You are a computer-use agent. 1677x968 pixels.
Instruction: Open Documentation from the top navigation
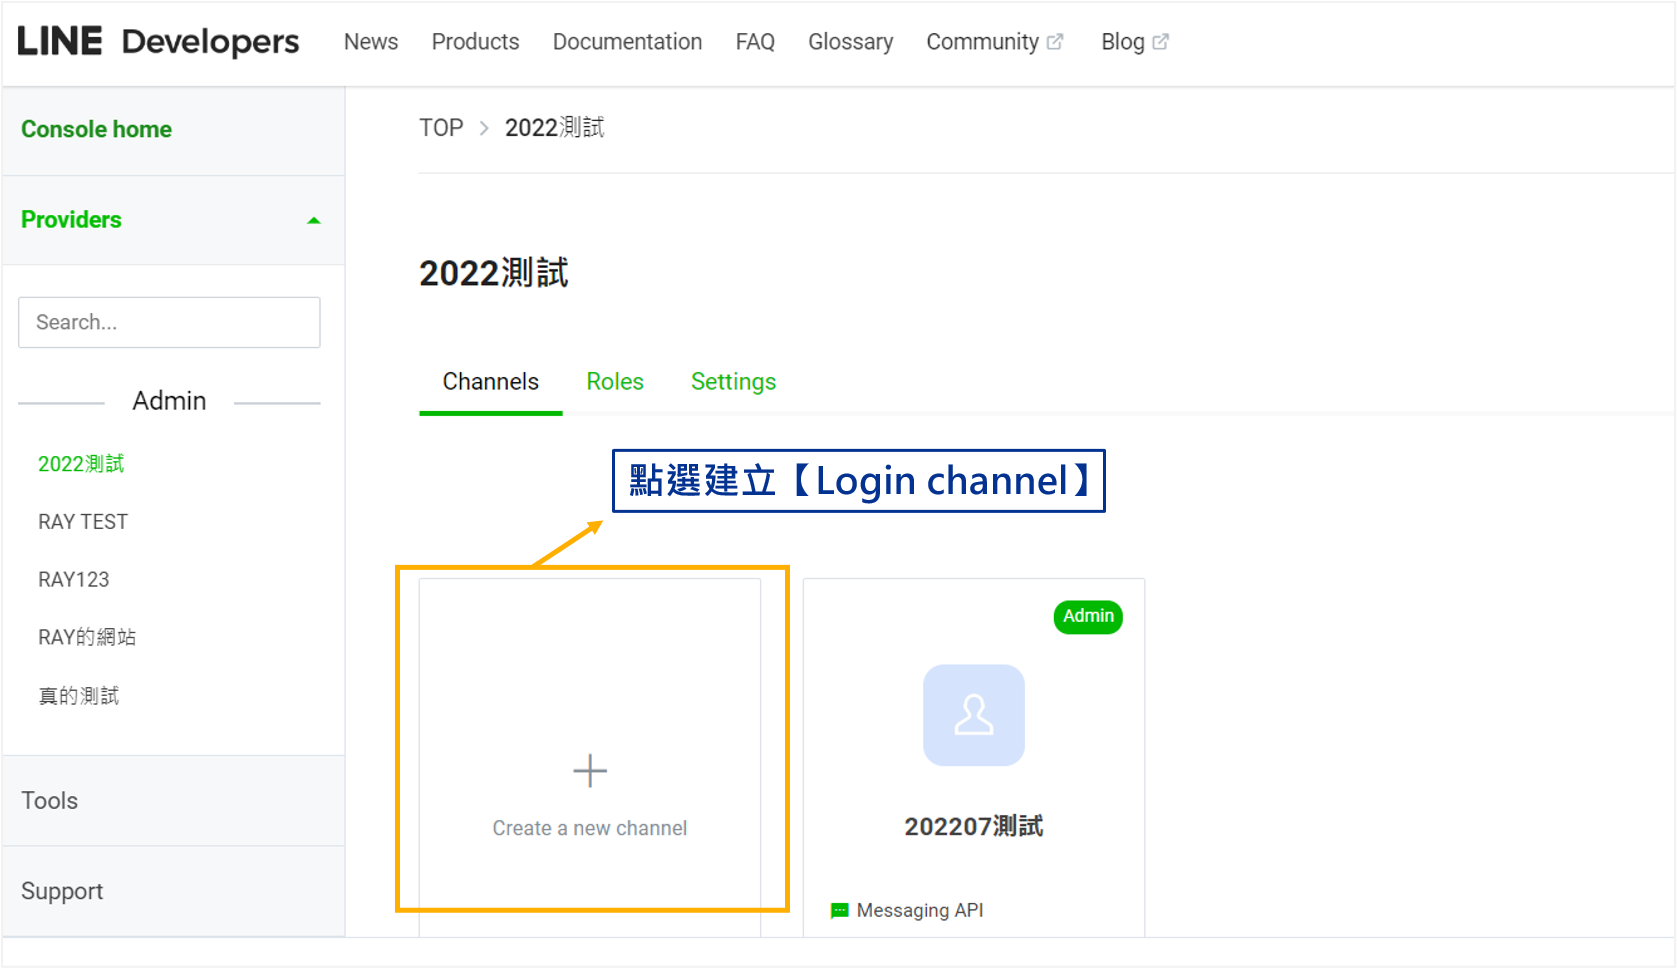(627, 41)
